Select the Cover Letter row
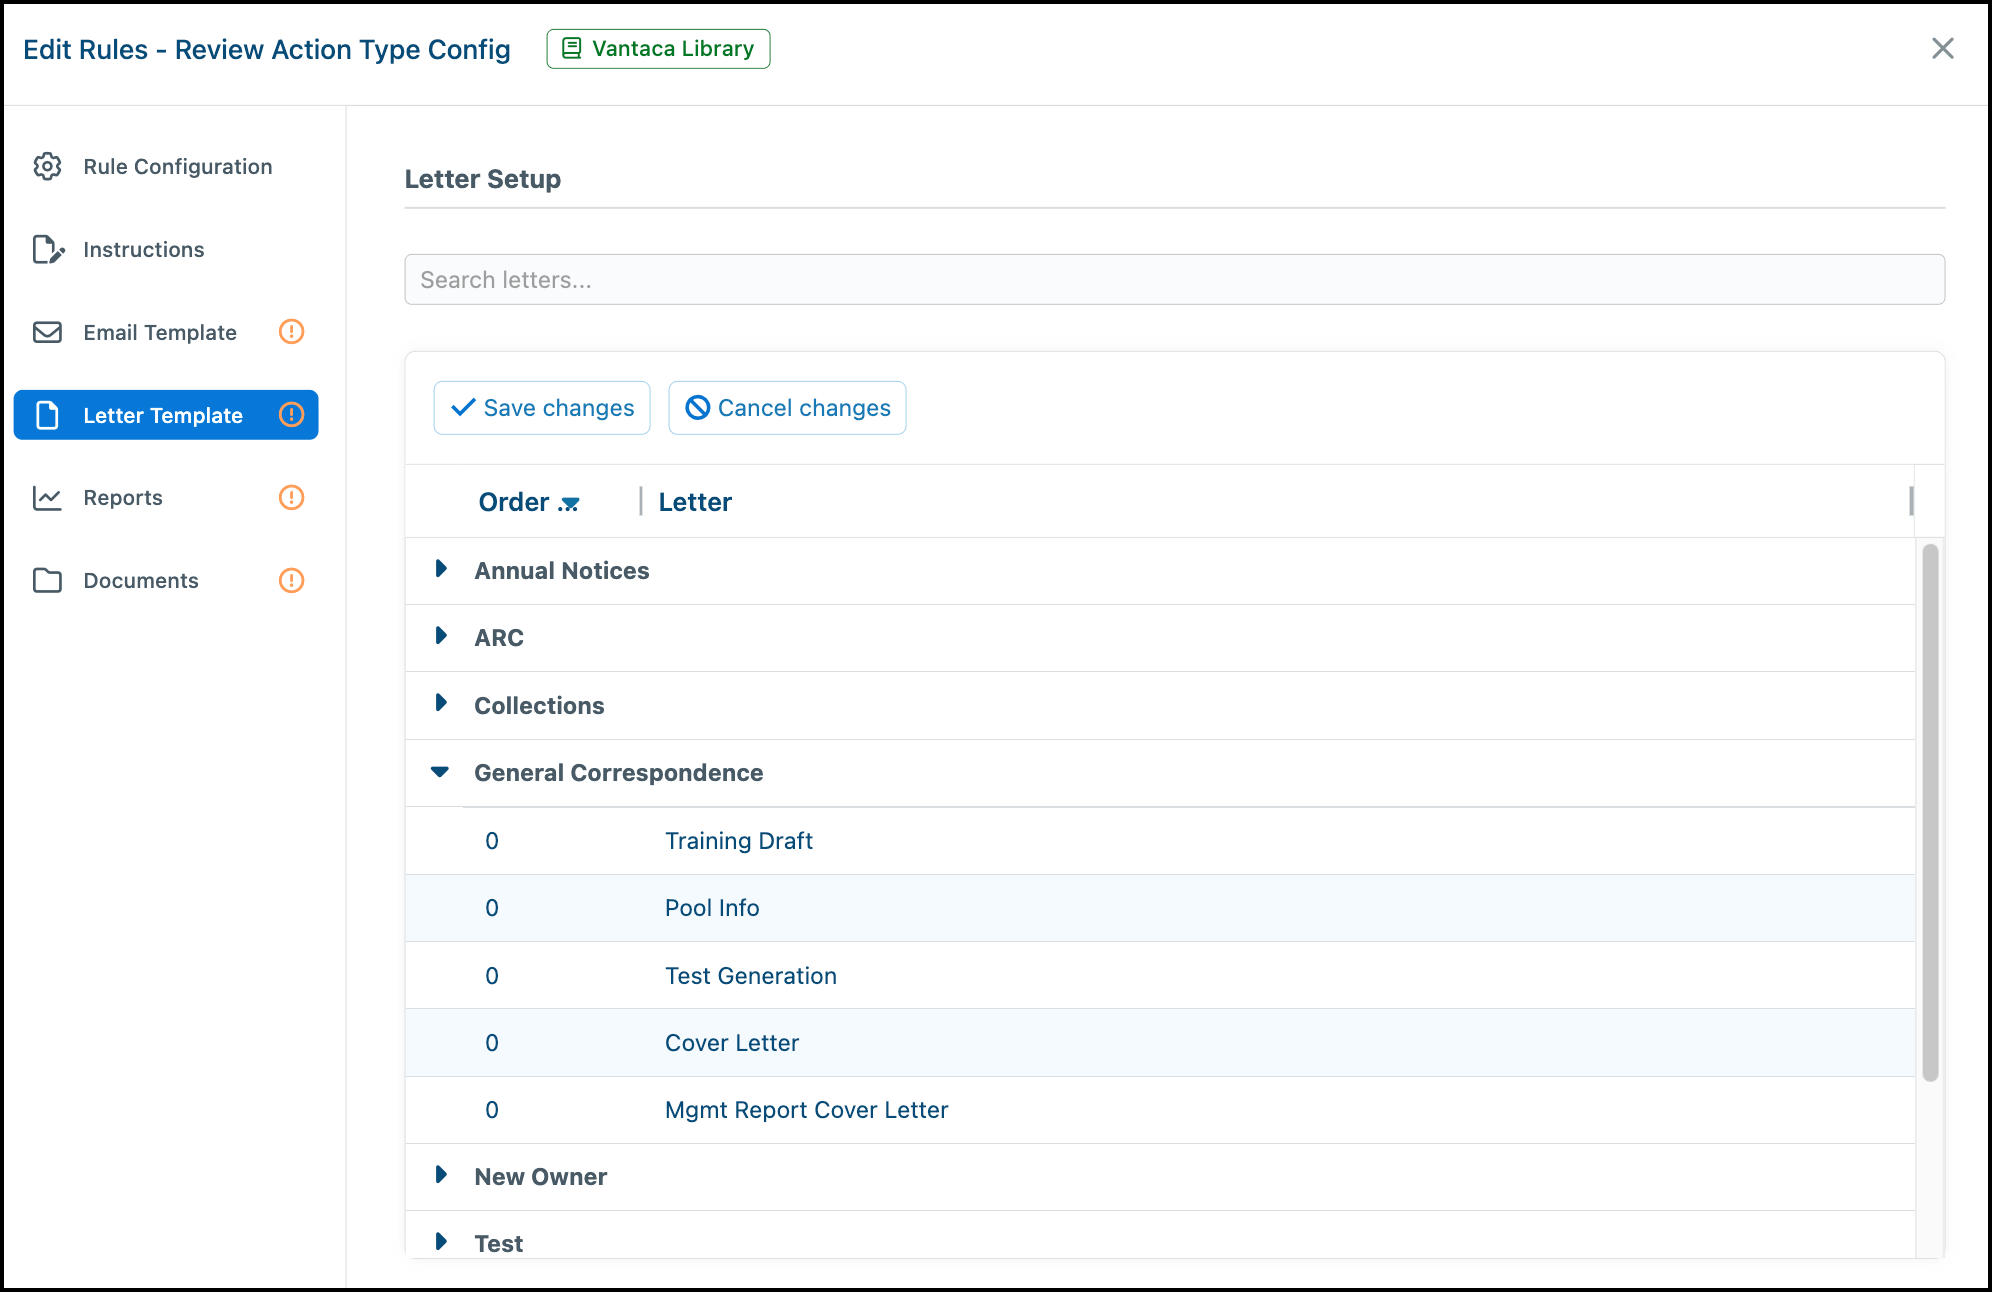1992x1292 pixels. click(x=1160, y=1043)
